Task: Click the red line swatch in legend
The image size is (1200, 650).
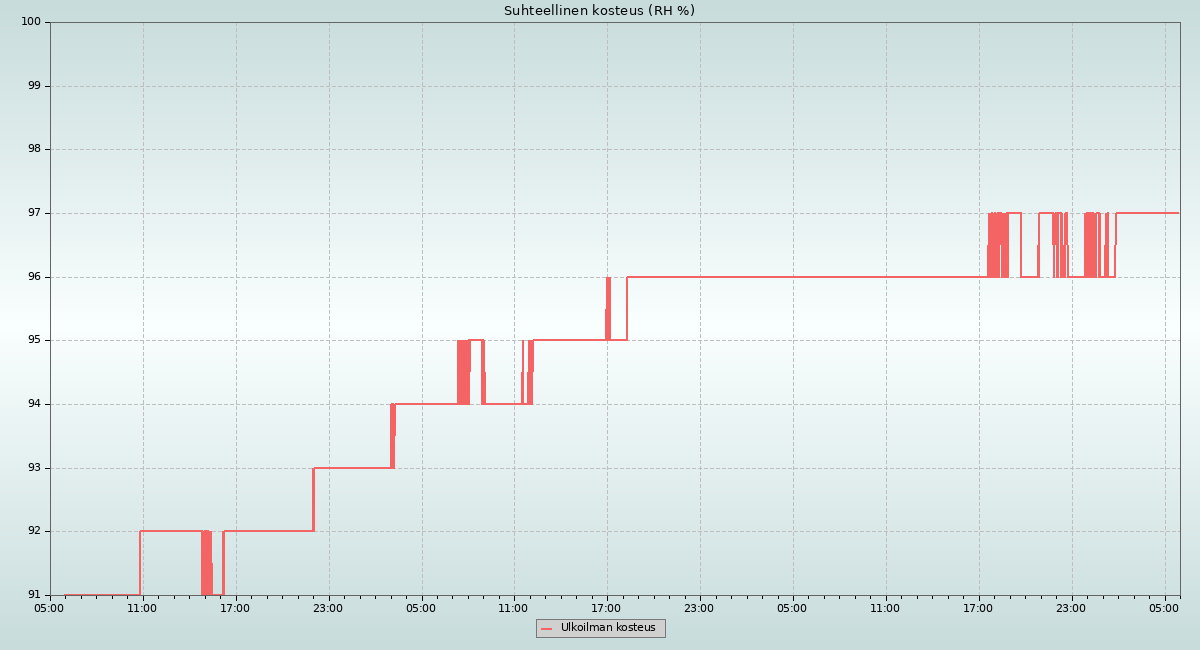Action: pos(546,629)
